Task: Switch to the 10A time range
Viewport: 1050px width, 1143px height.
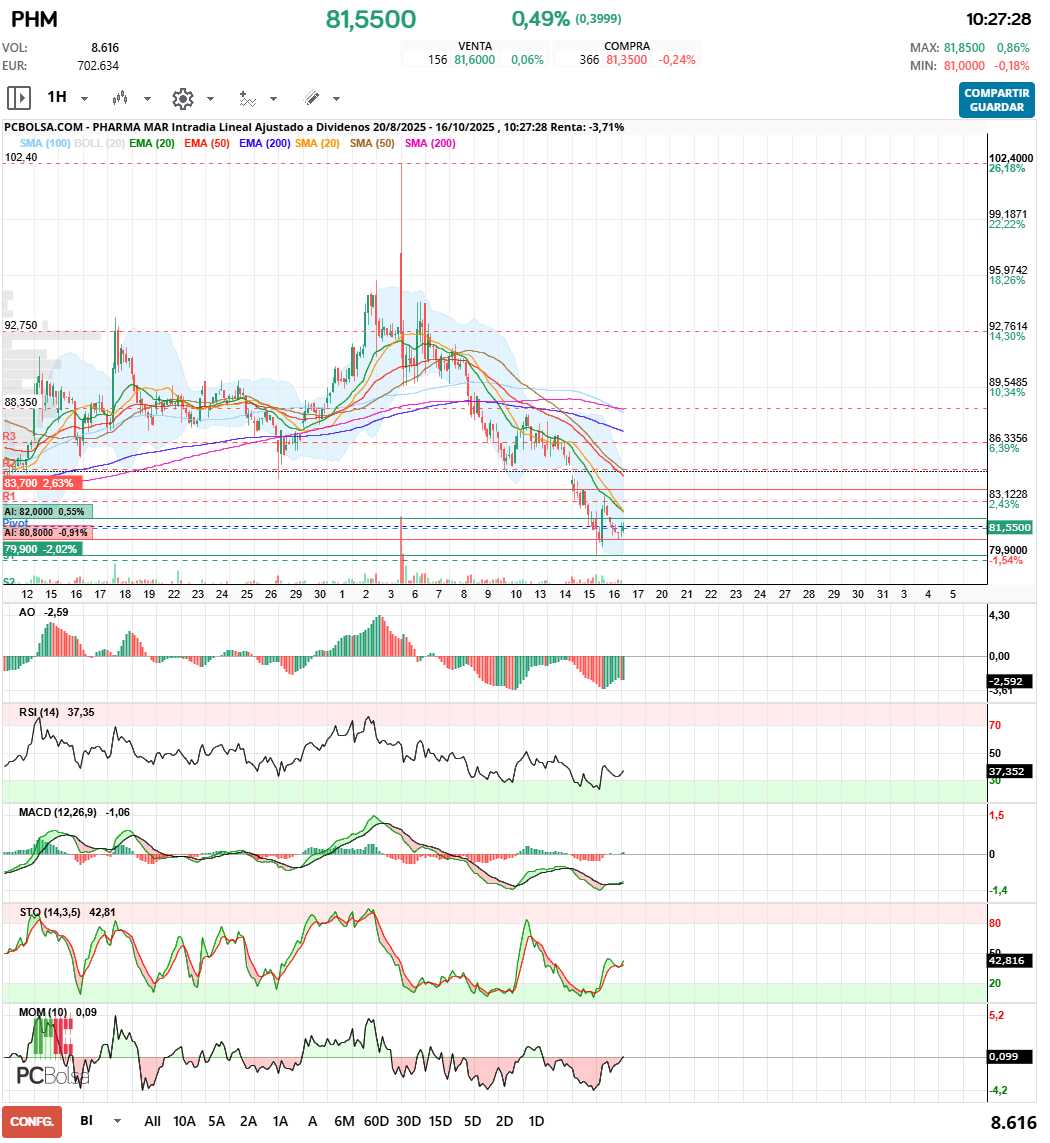Action: click(184, 1122)
